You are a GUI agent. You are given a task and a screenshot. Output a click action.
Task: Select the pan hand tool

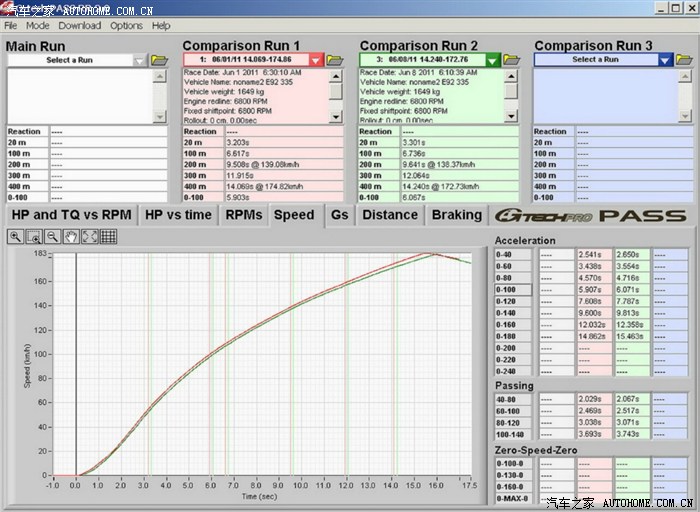71,237
